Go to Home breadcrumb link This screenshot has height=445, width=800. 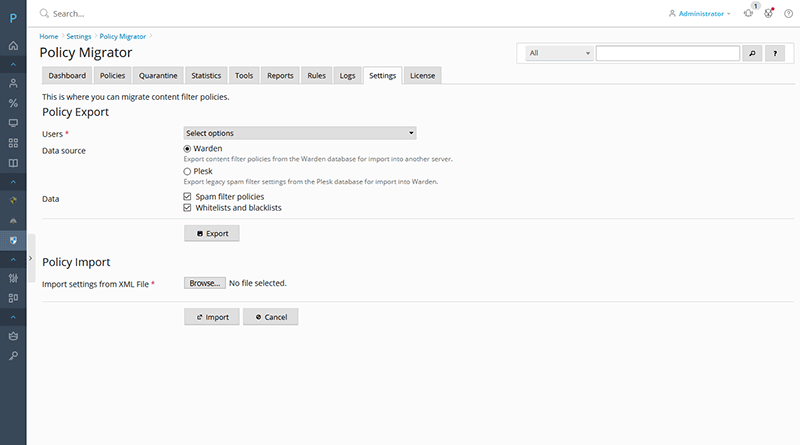(x=49, y=37)
